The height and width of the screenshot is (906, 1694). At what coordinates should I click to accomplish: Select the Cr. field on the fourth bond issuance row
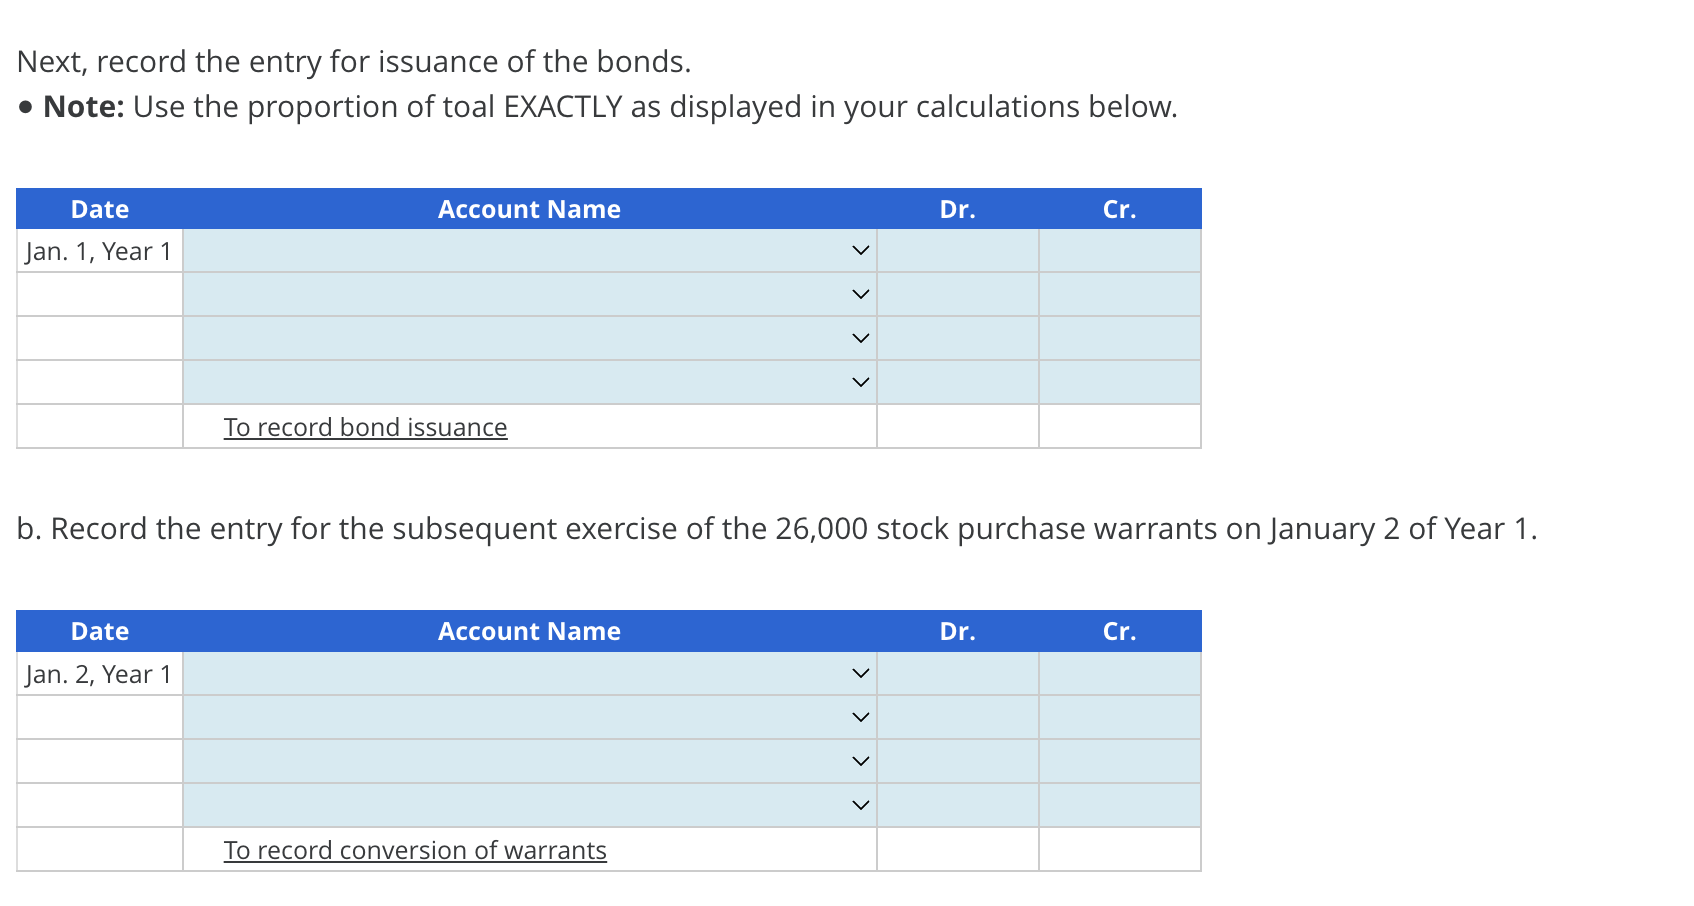coord(1119,381)
